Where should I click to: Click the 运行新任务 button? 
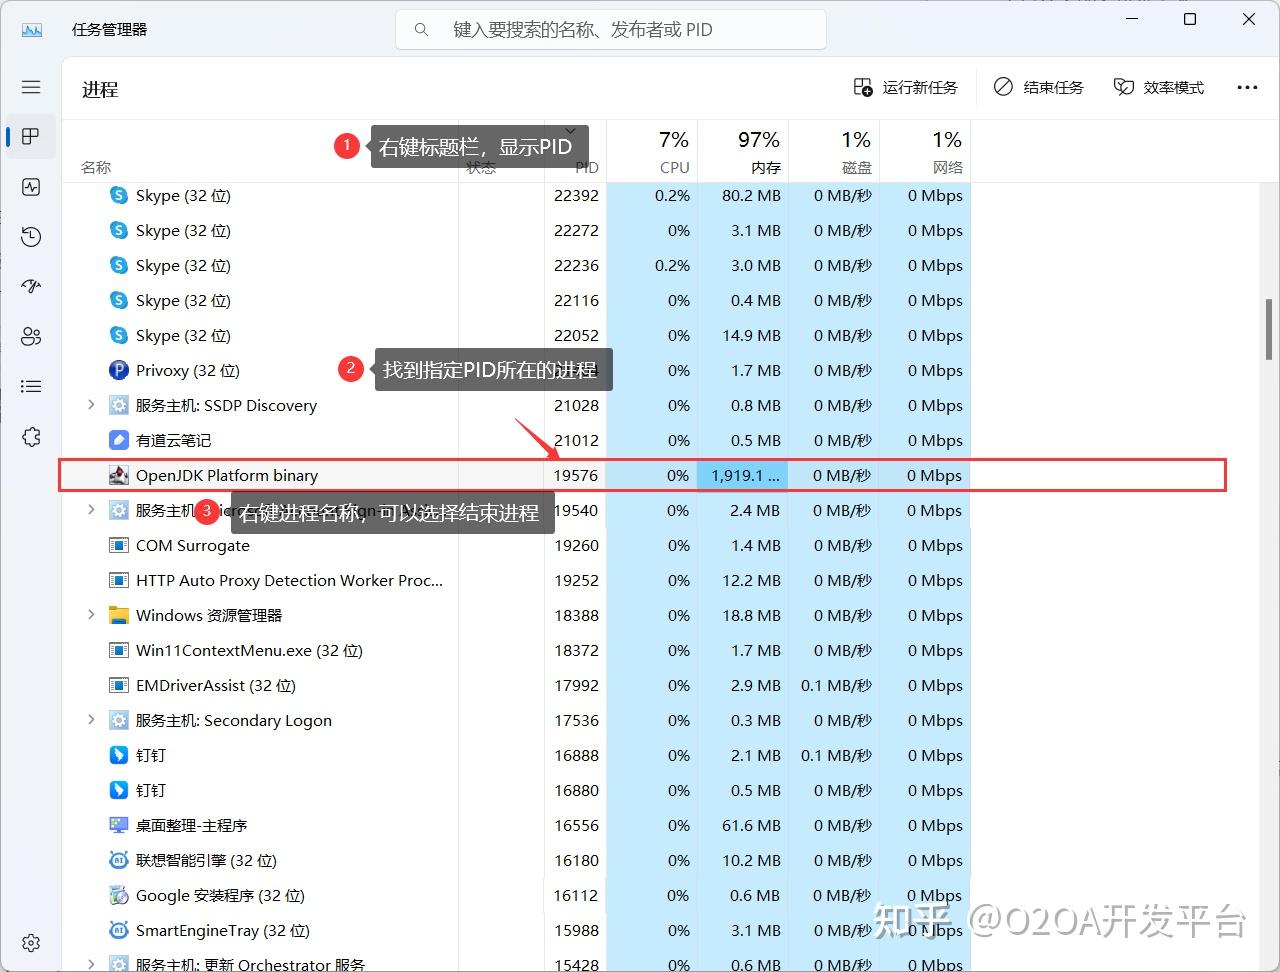(x=906, y=87)
